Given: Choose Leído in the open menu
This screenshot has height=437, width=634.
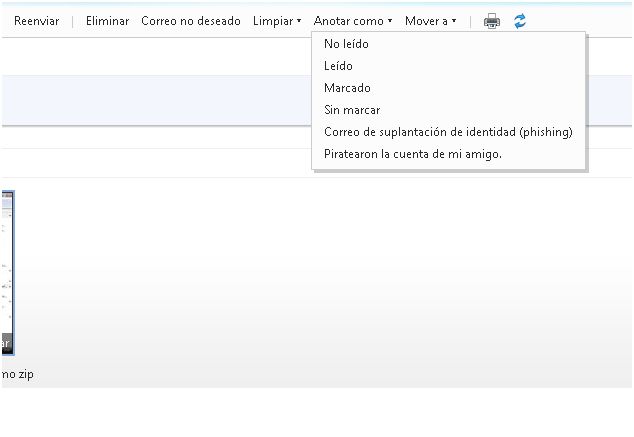Looking at the screenshot, I should pos(338,66).
